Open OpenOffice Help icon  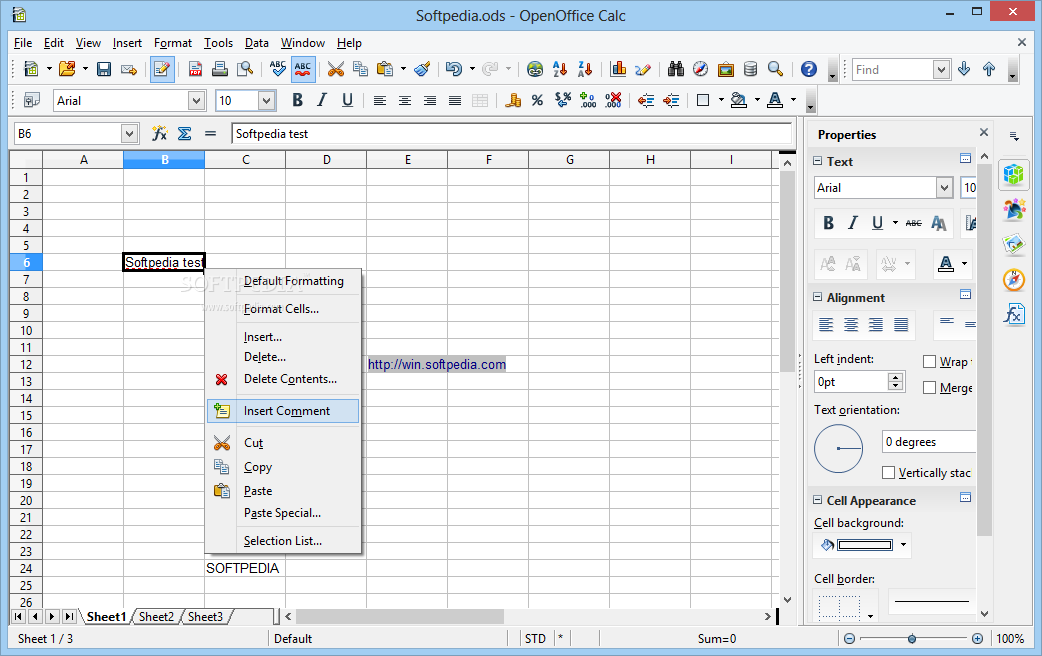(x=808, y=69)
